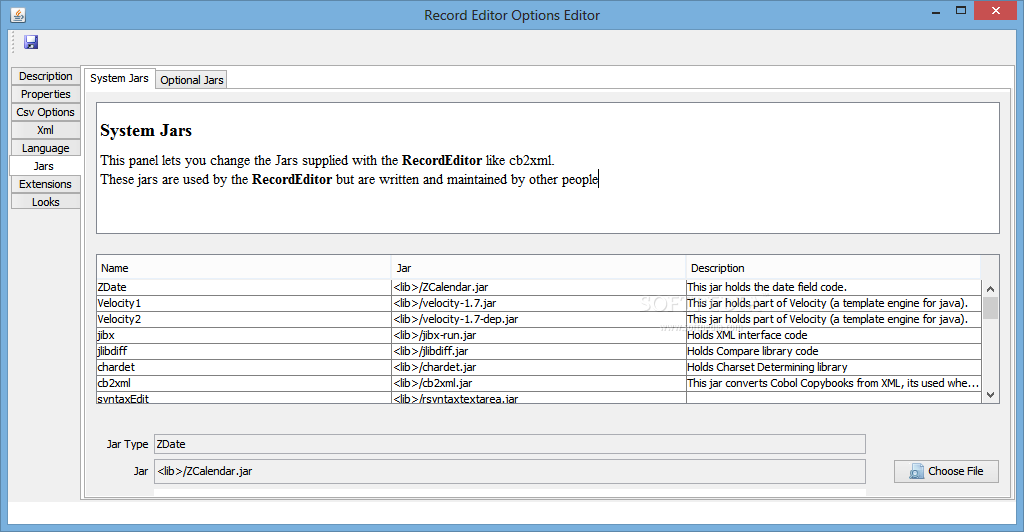Click the Description column header

click(833, 268)
